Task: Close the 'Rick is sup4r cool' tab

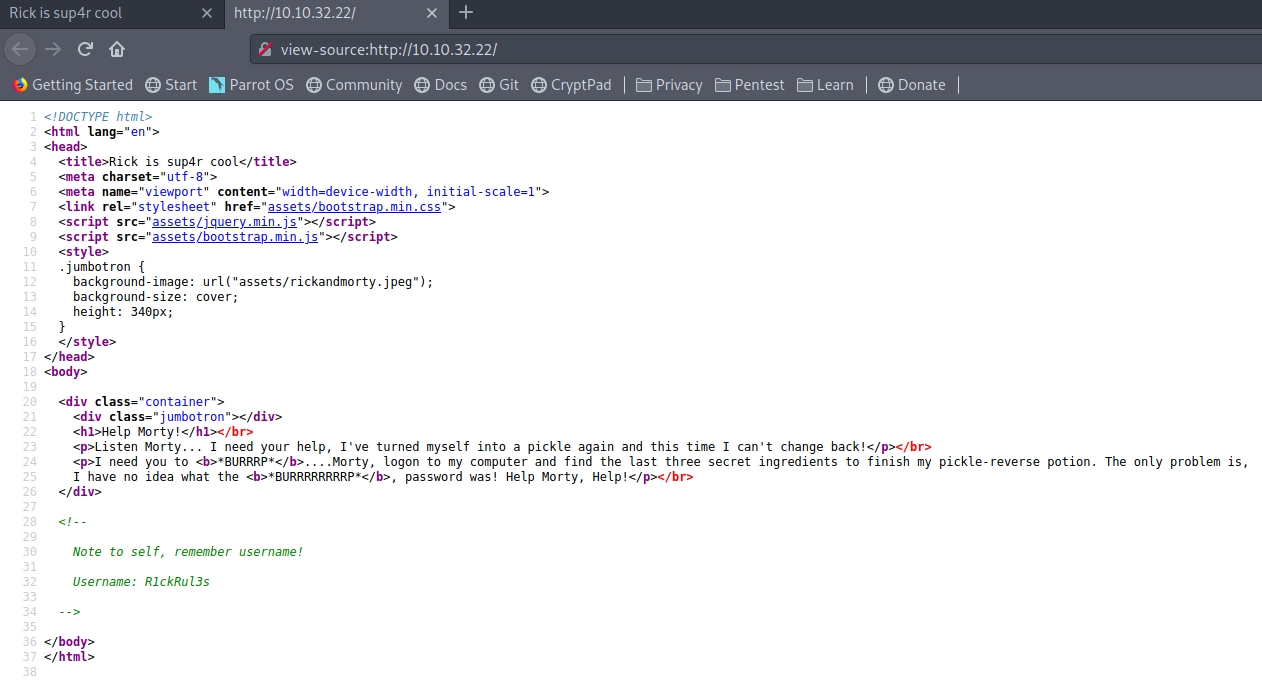Action: [x=207, y=13]
